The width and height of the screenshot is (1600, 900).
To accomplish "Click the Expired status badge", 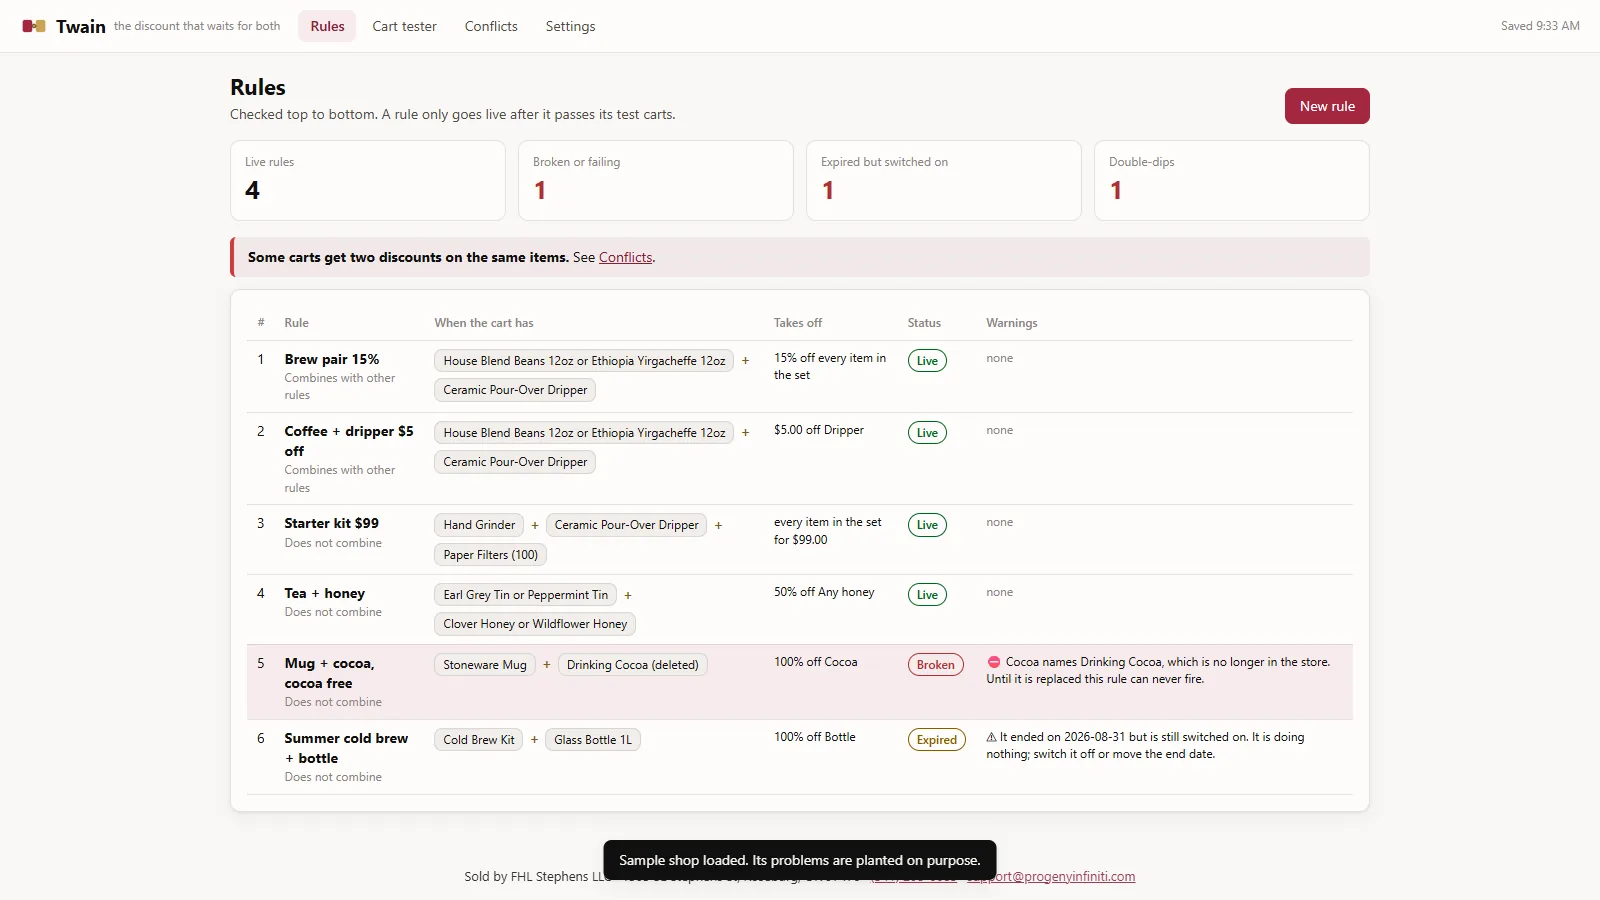I will (x=936, y=740).
